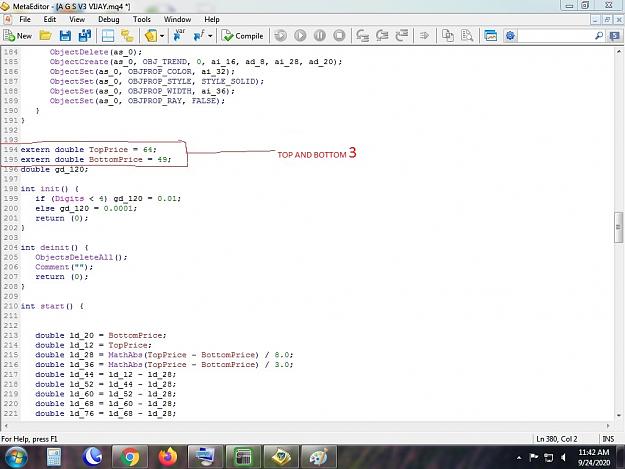Click 'double ld_20 = BottomPrice;' line
This screenshot has height=469, width=625.
click(100, 335)
